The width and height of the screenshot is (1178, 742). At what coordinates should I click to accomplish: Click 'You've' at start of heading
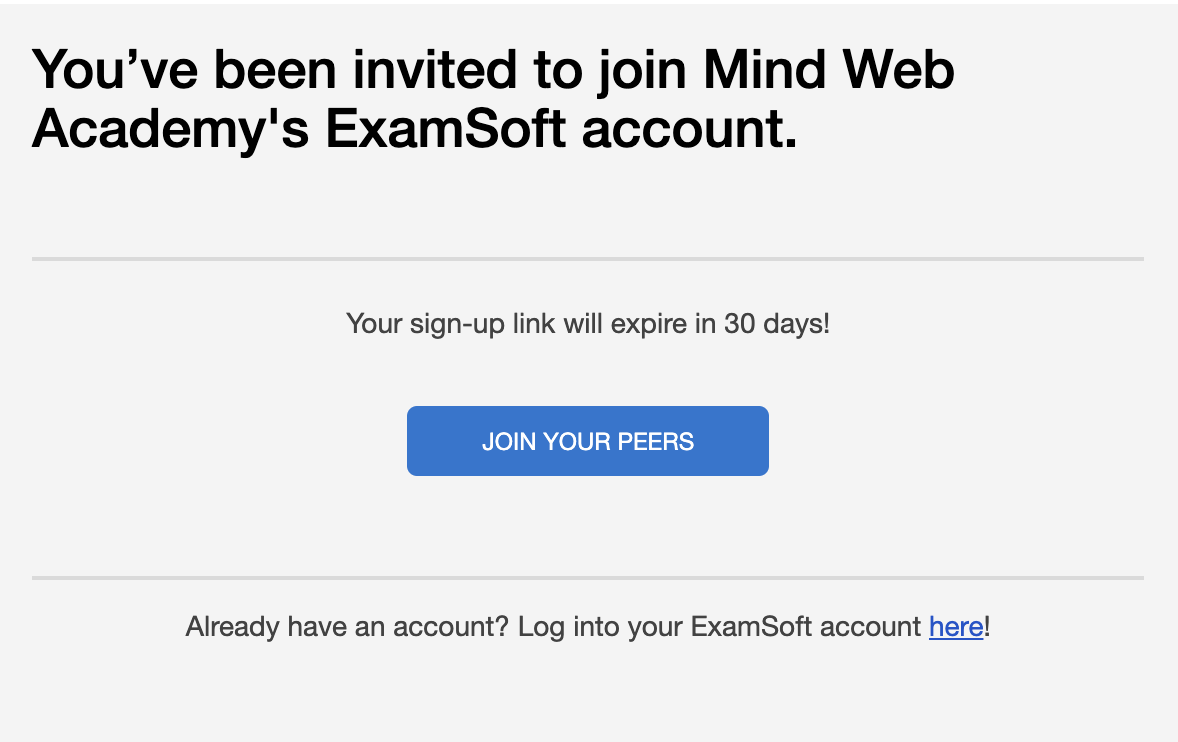tap(115, 70)
